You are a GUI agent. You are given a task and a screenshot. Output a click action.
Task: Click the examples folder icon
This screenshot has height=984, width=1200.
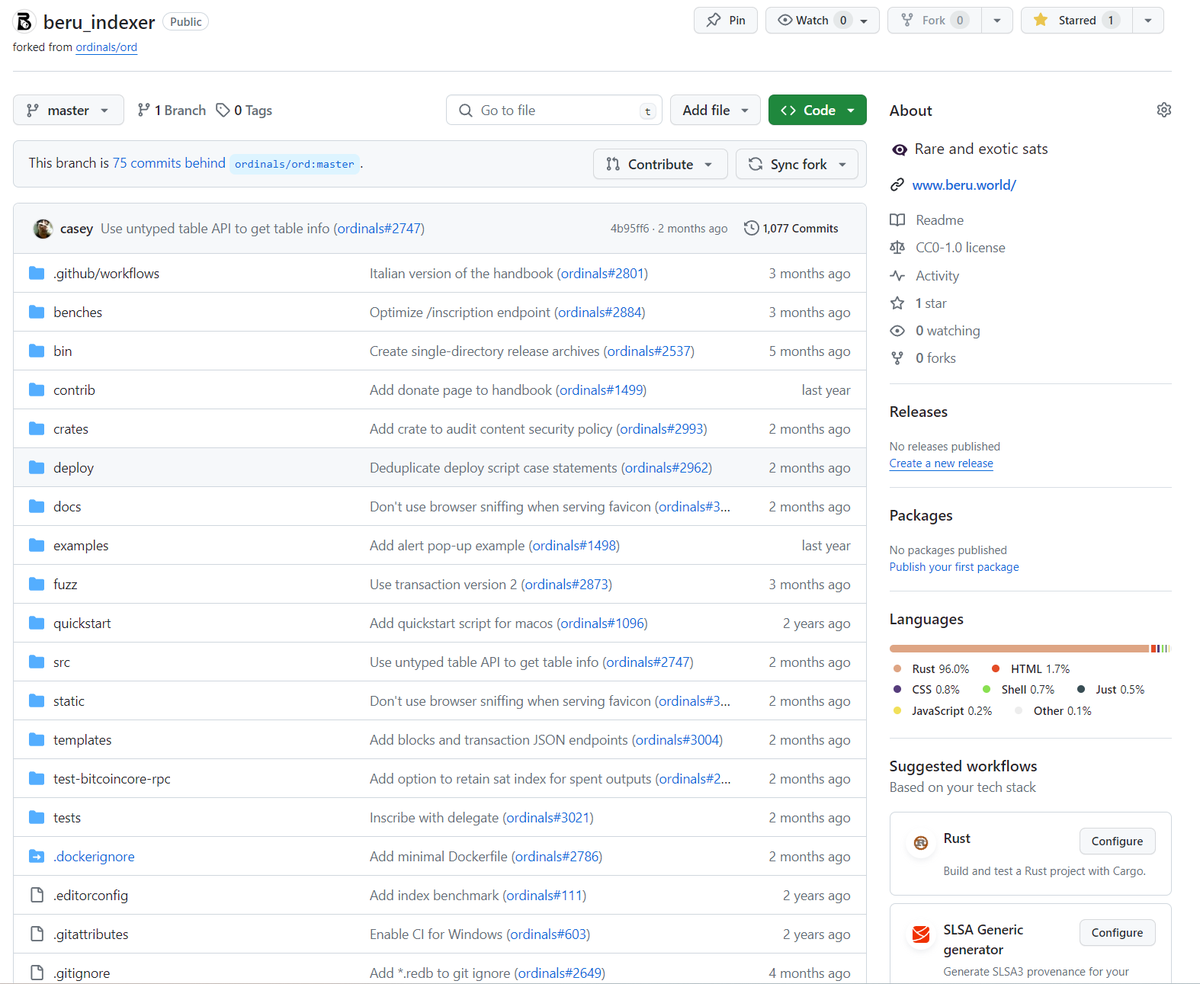point(37,546)
